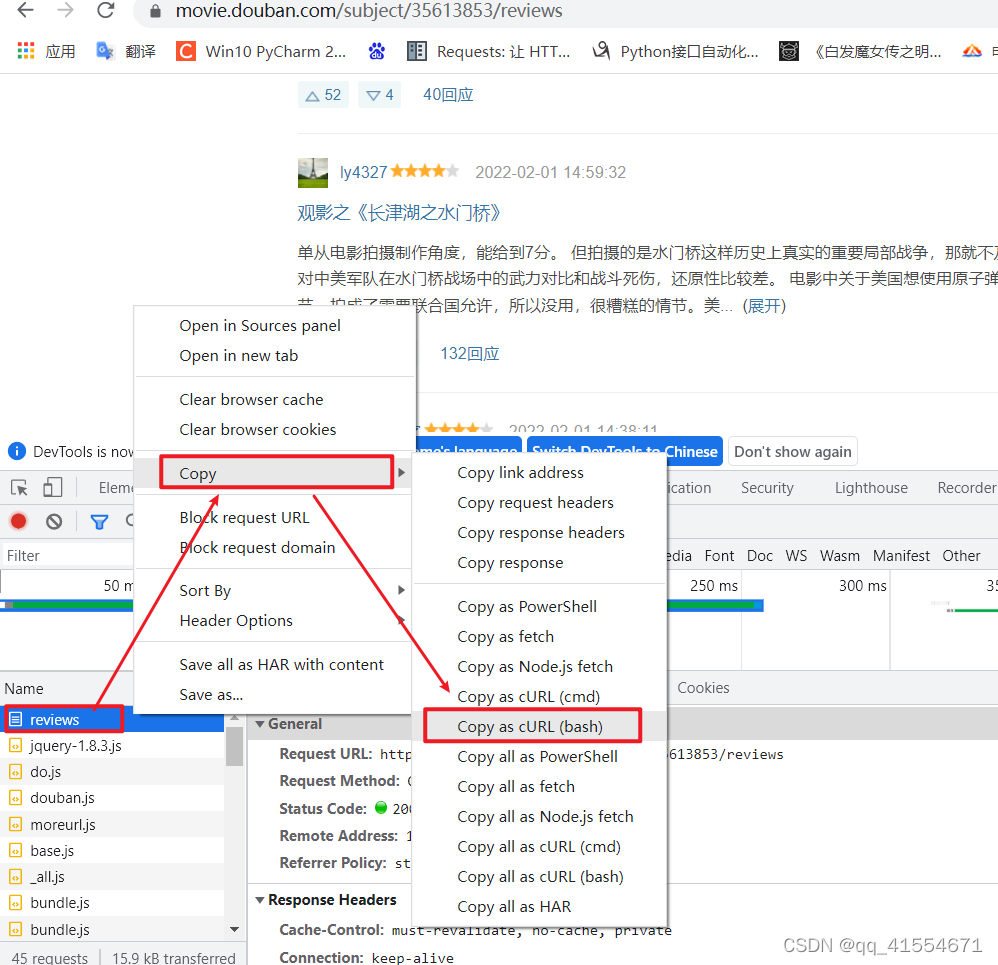
Task: Select Copy as PowerShell
Action: 539,607
